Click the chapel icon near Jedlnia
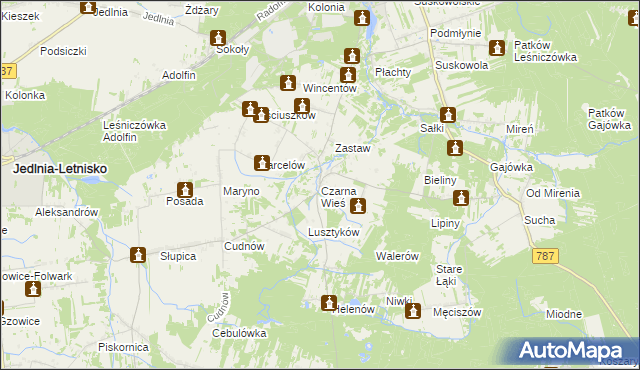The height and width of the screenshot is (370, 640). (x=88, y=7)
